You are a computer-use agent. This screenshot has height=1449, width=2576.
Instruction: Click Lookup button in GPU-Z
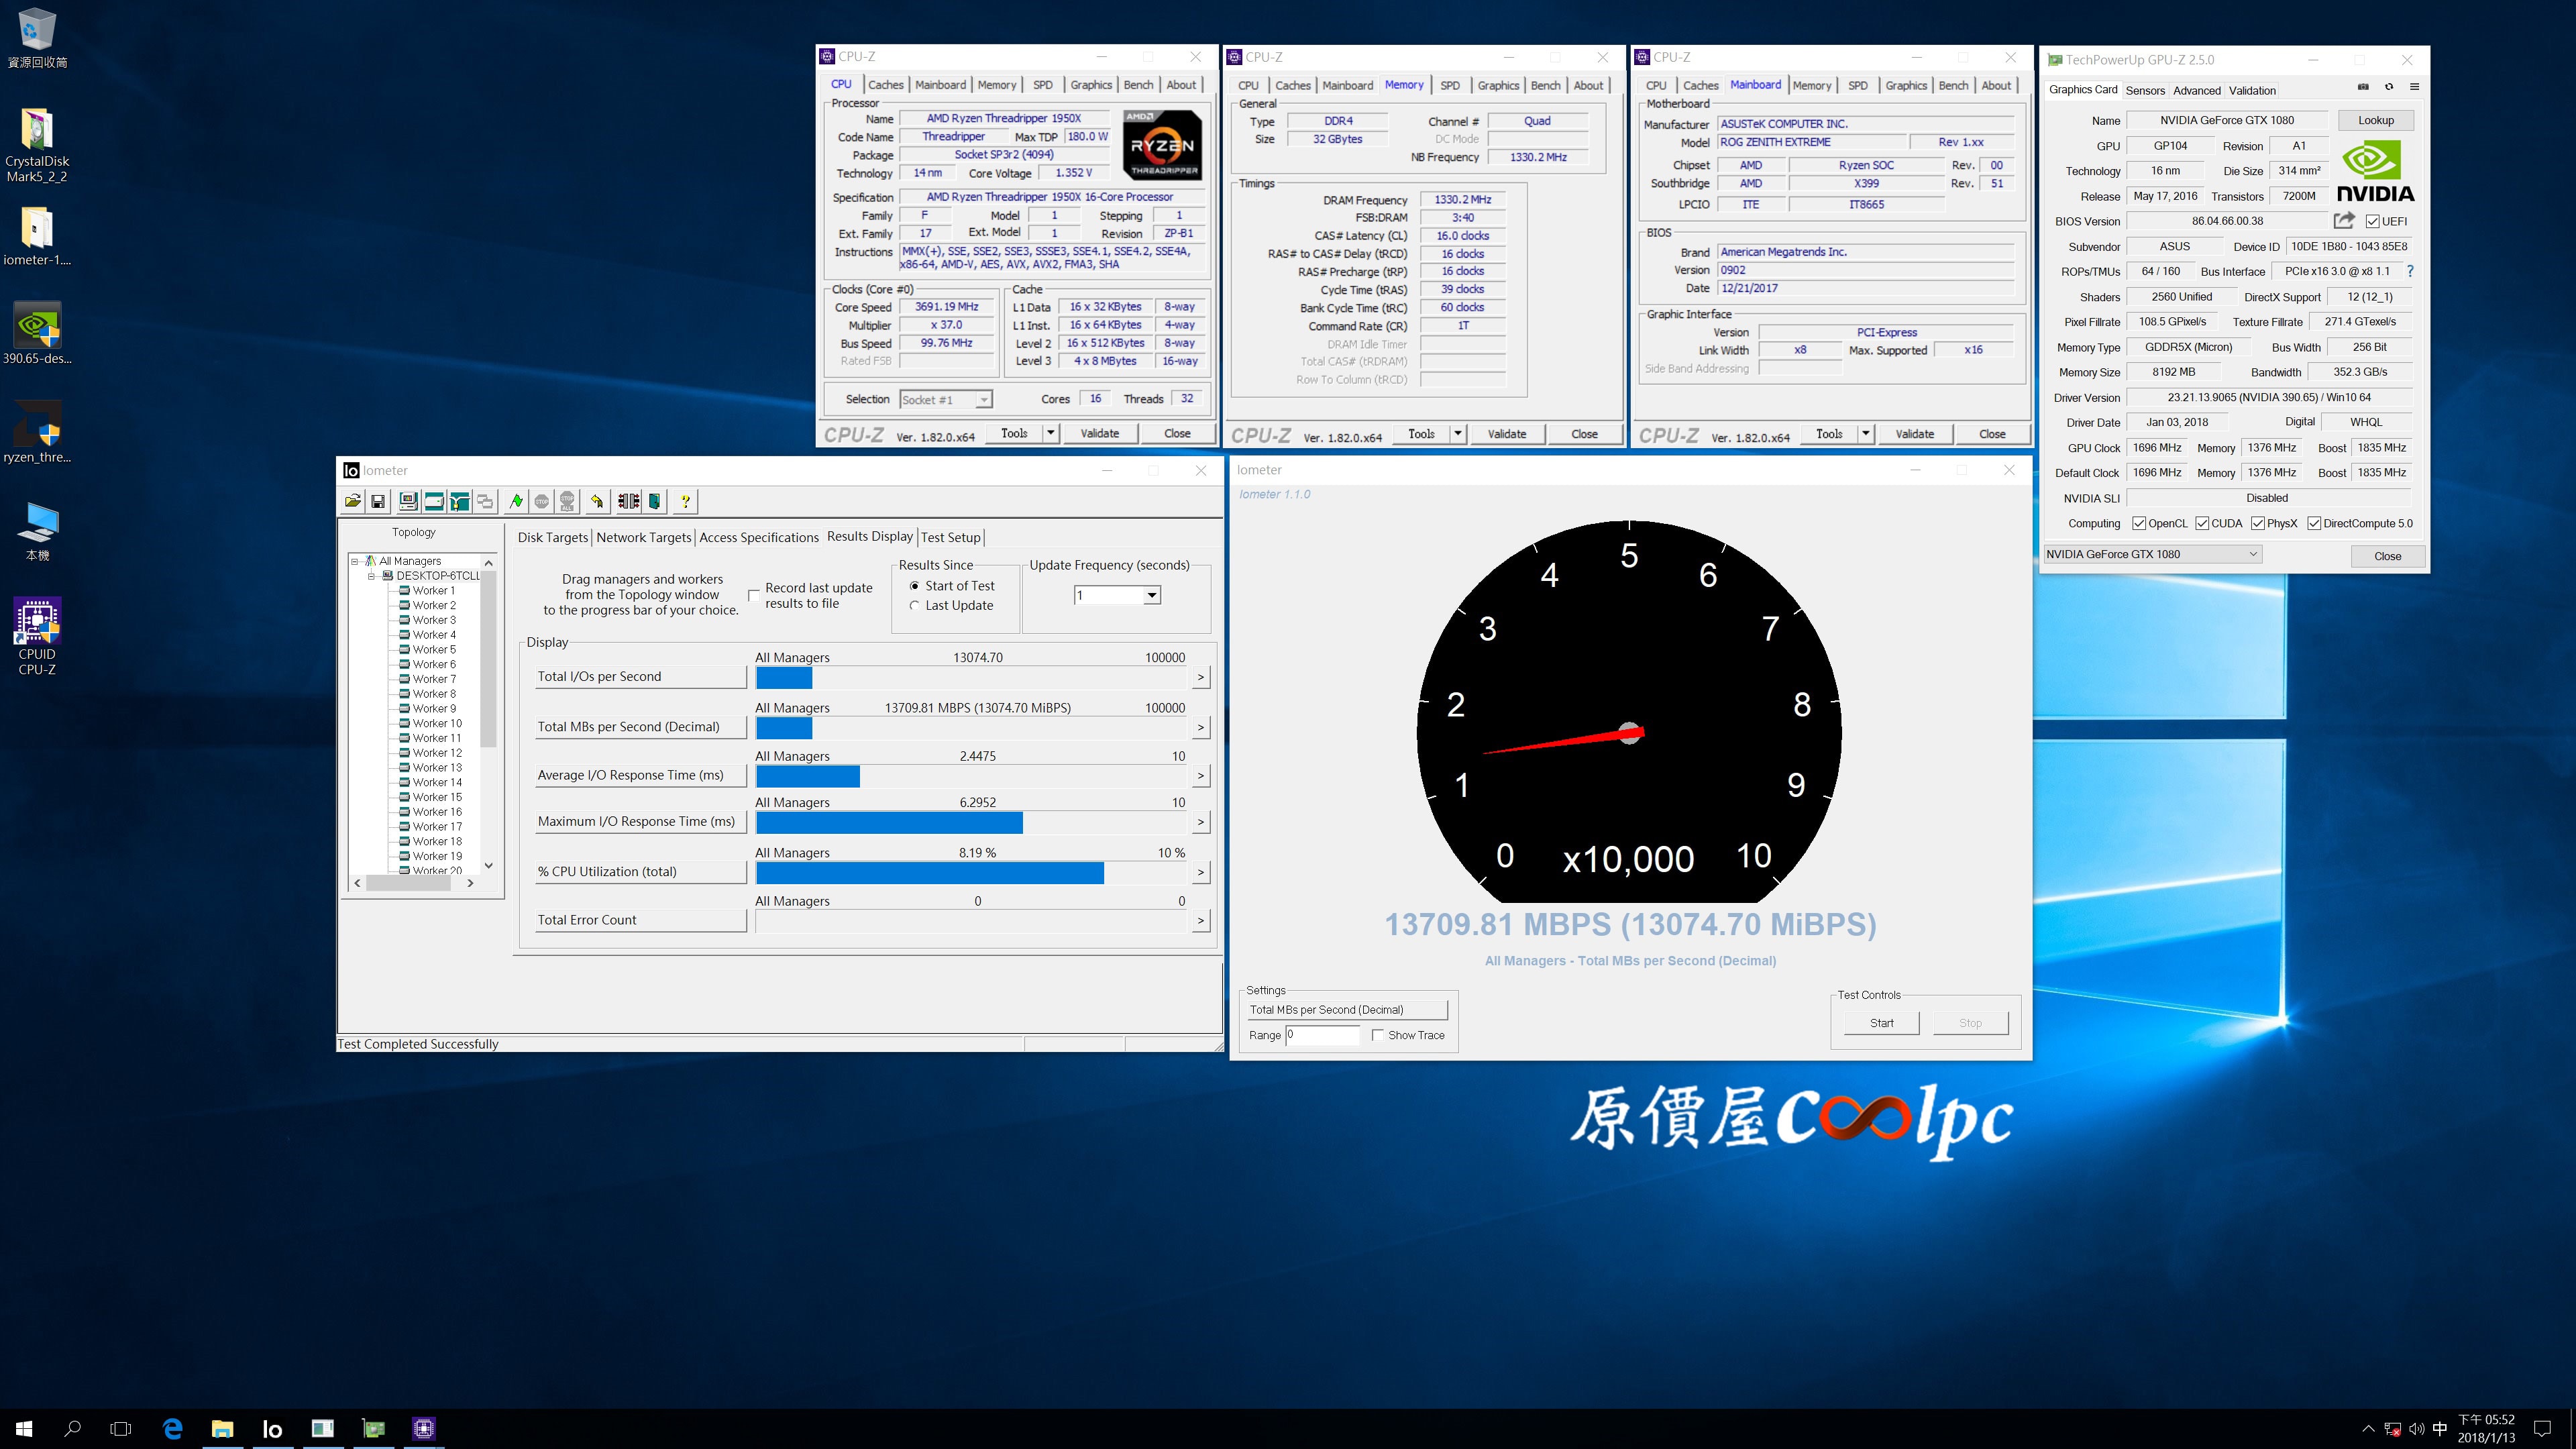2376,120
